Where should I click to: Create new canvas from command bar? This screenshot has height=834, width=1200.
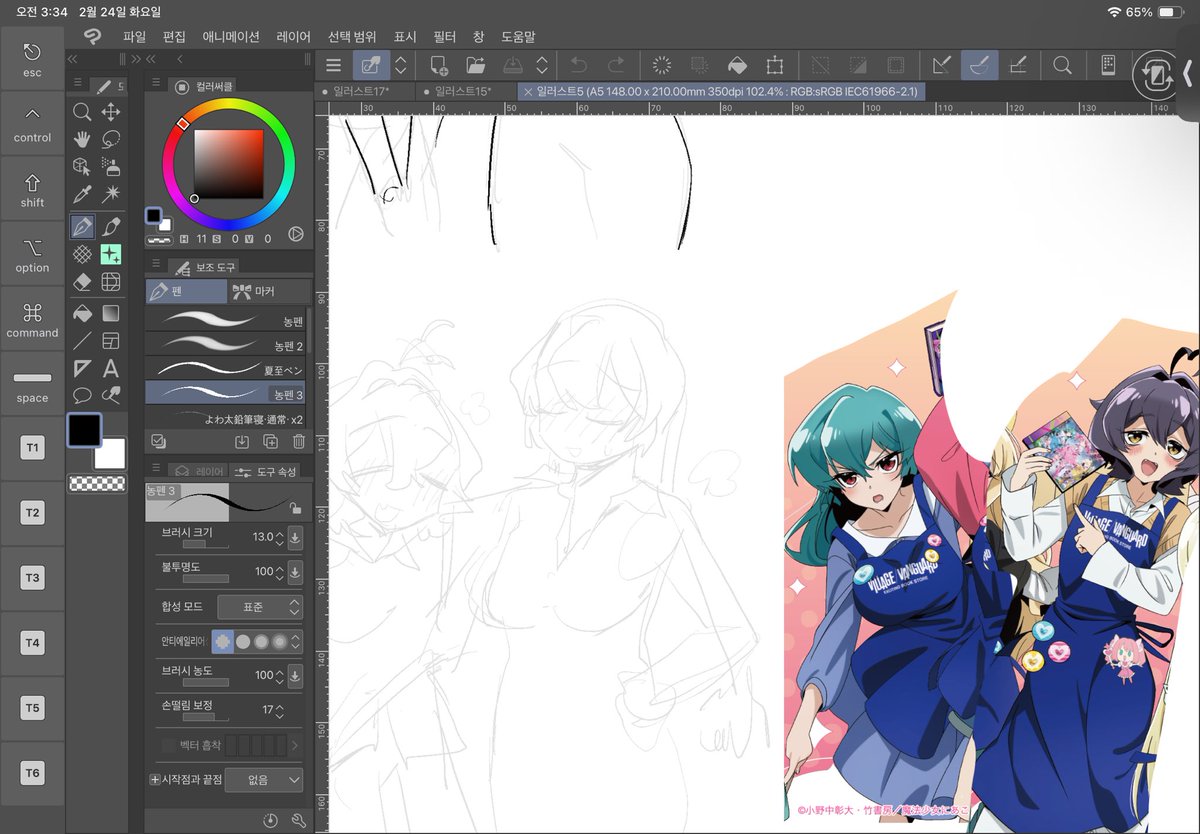(x=438, y=65)
